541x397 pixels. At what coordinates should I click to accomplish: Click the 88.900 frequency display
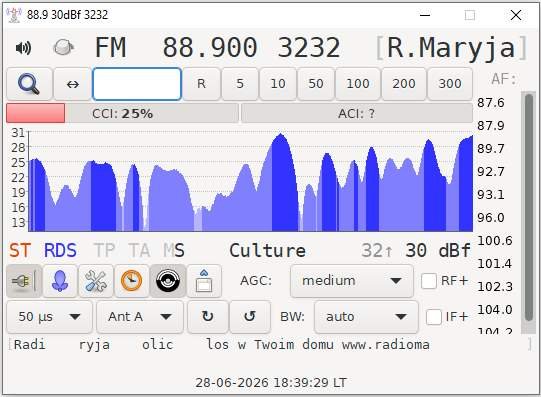tap(210, 47)
